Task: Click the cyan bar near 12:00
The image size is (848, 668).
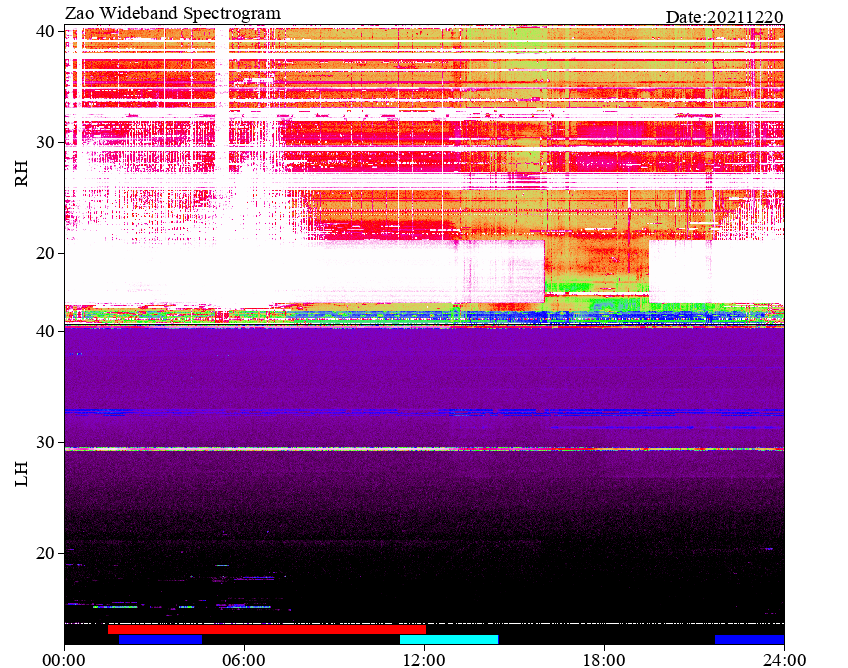Action: (449, 639)
